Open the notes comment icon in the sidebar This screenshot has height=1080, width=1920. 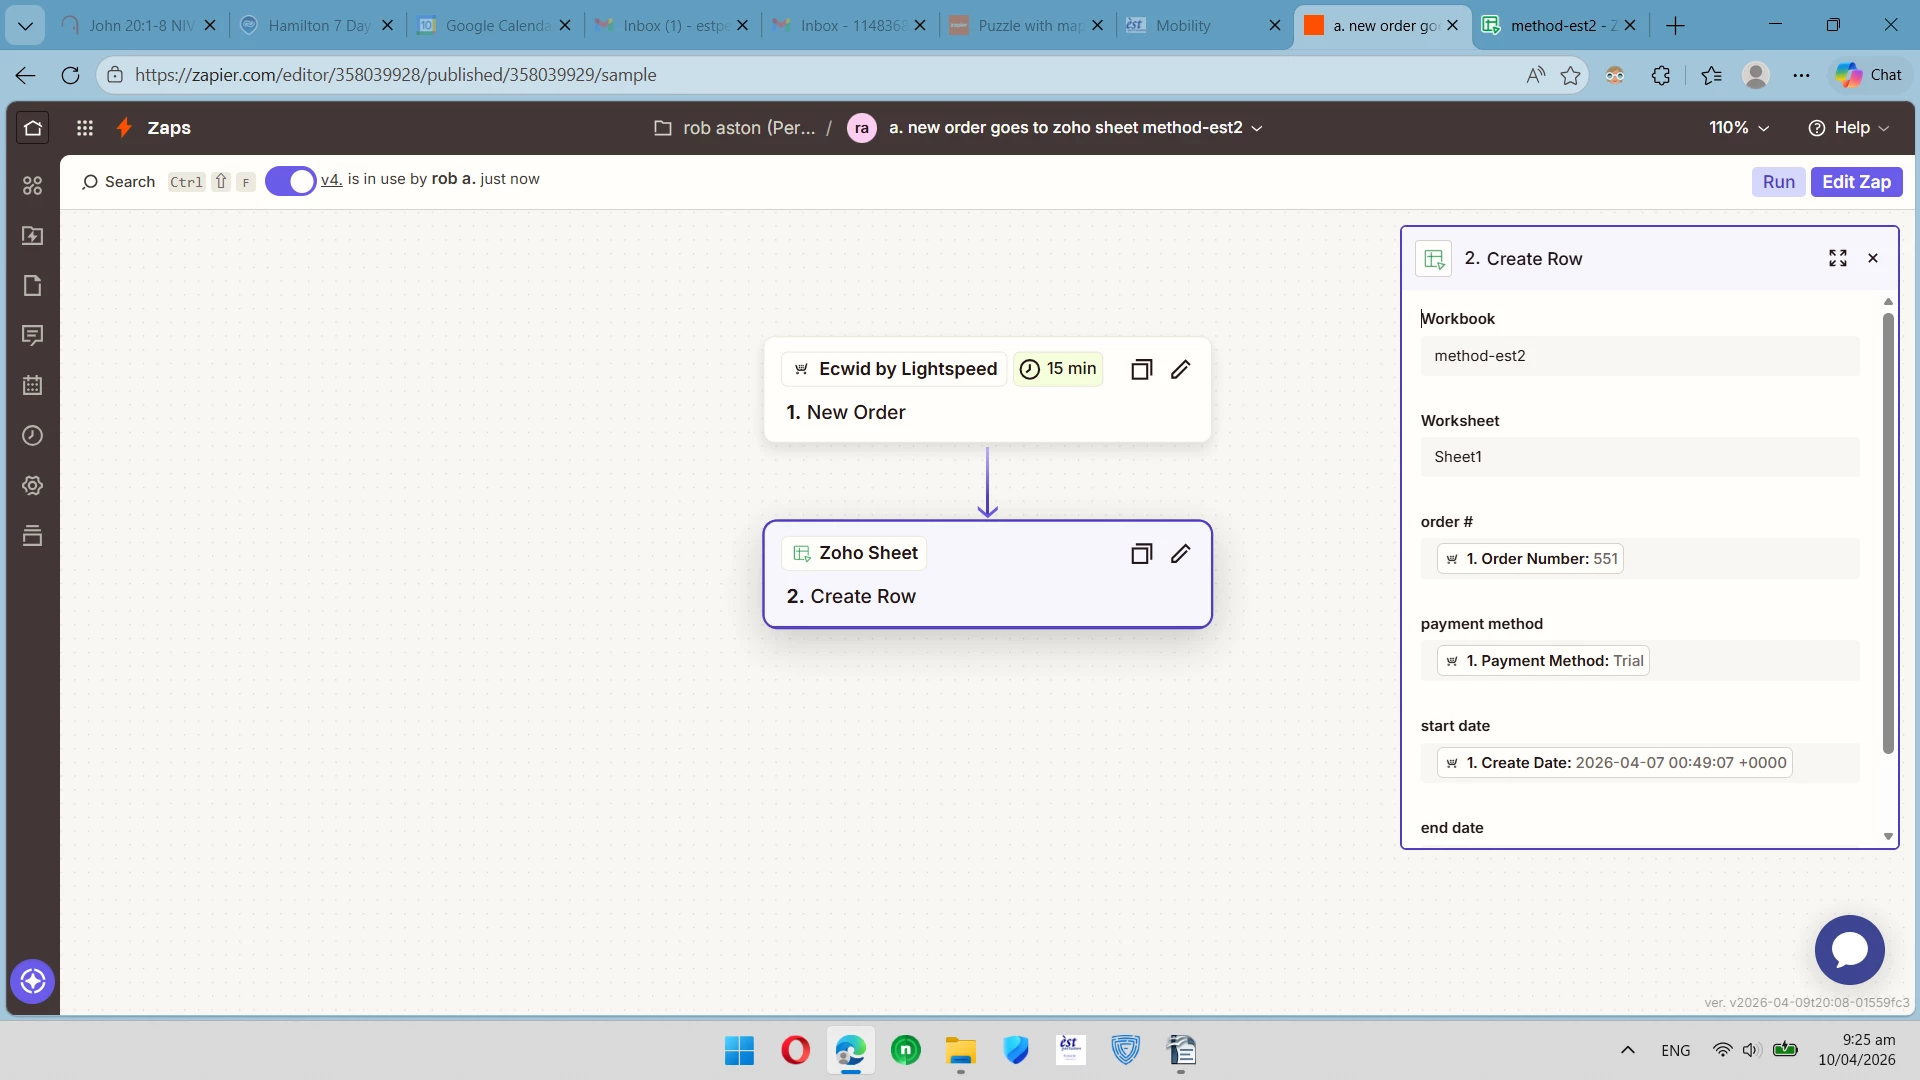click(33, 336)
